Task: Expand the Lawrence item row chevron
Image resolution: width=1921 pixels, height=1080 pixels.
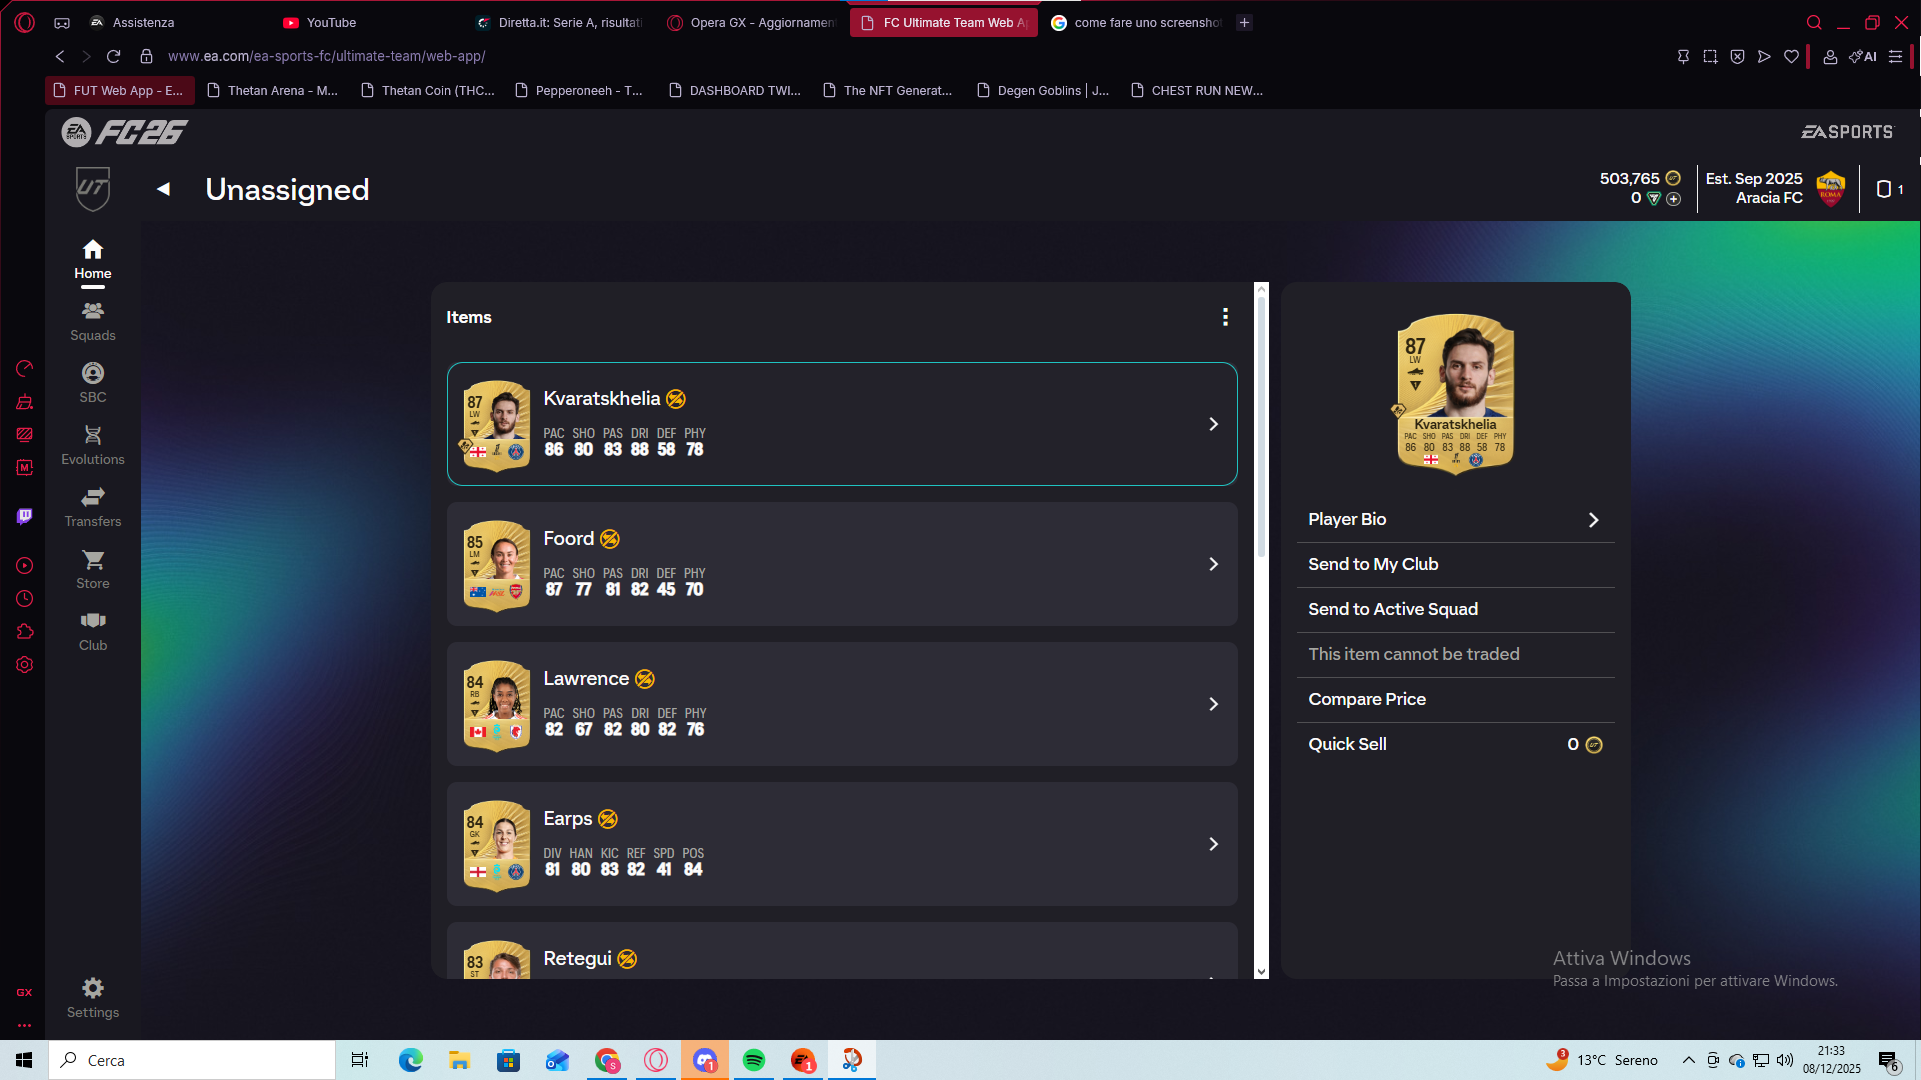Action: coord(1213,704)
